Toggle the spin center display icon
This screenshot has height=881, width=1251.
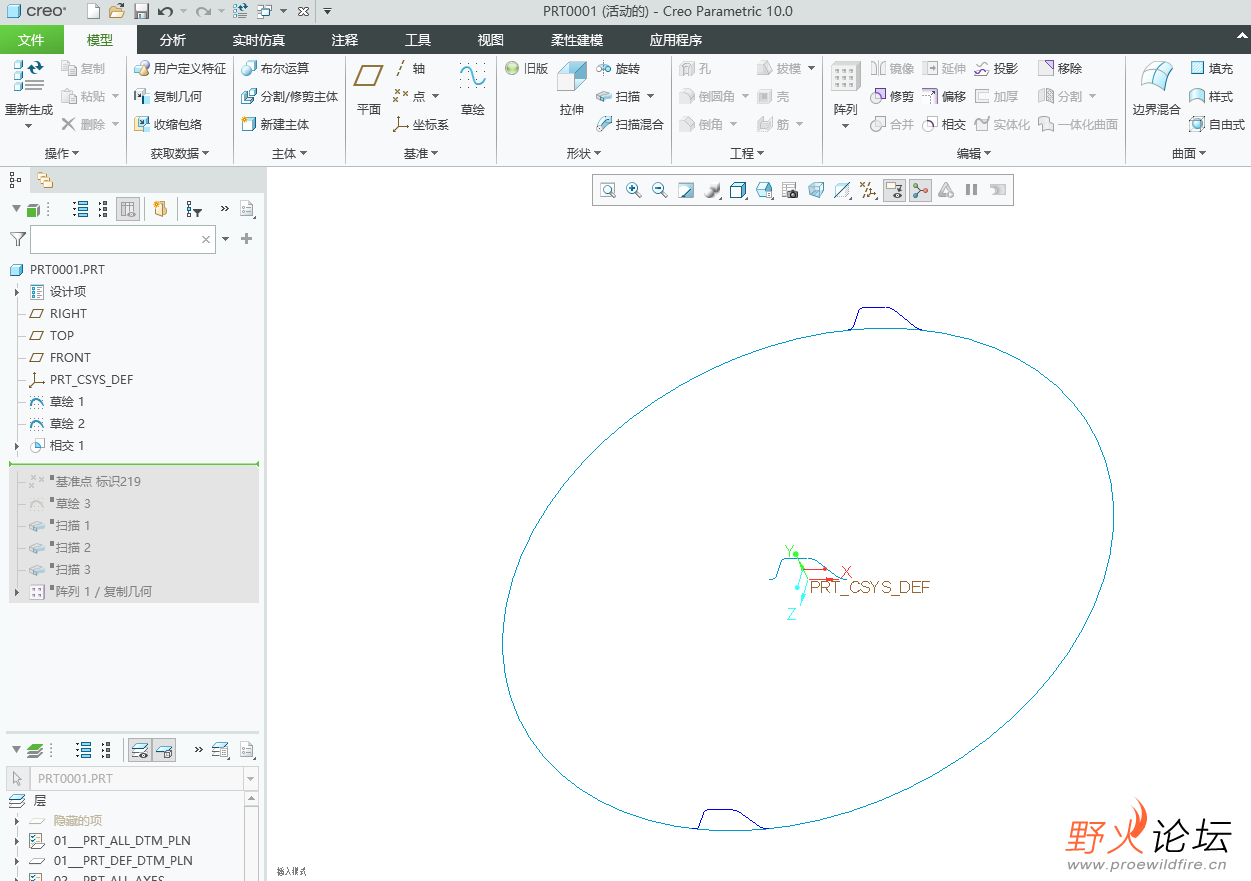click(921, 190)
